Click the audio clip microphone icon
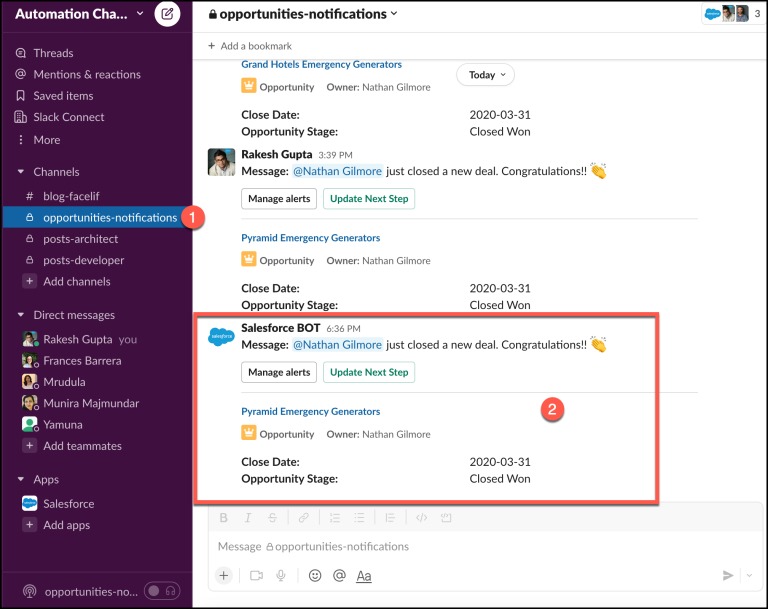 pyautogui.click(x=281, y=576)
